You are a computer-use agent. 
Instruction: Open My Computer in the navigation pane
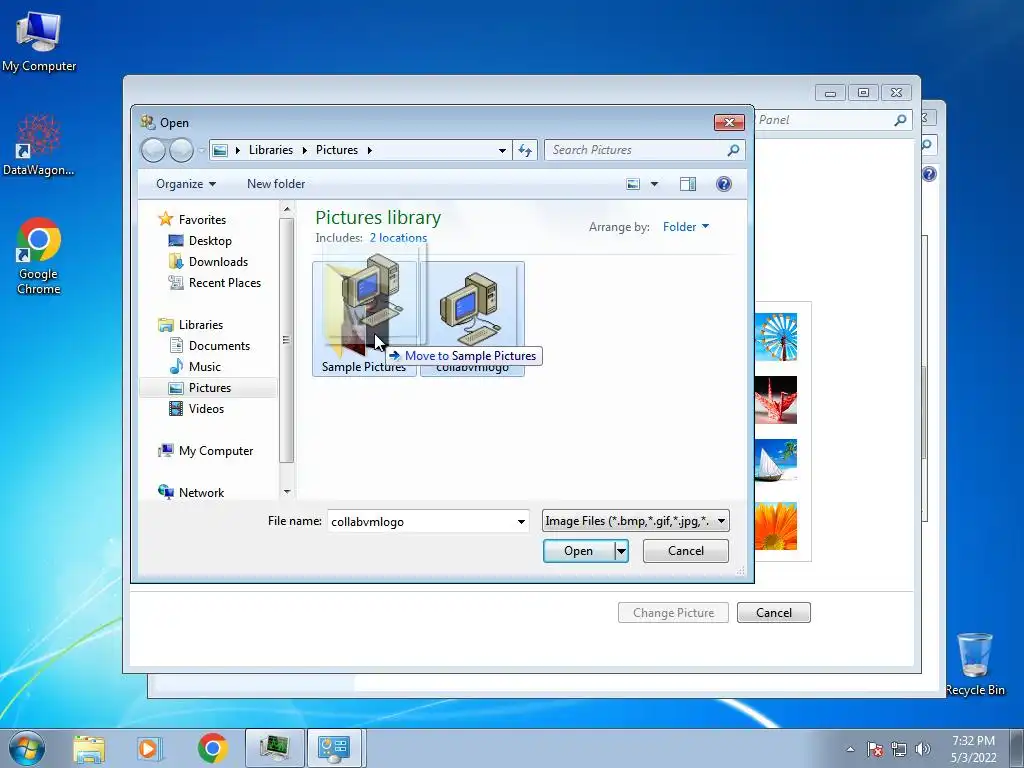coord(216,451)
